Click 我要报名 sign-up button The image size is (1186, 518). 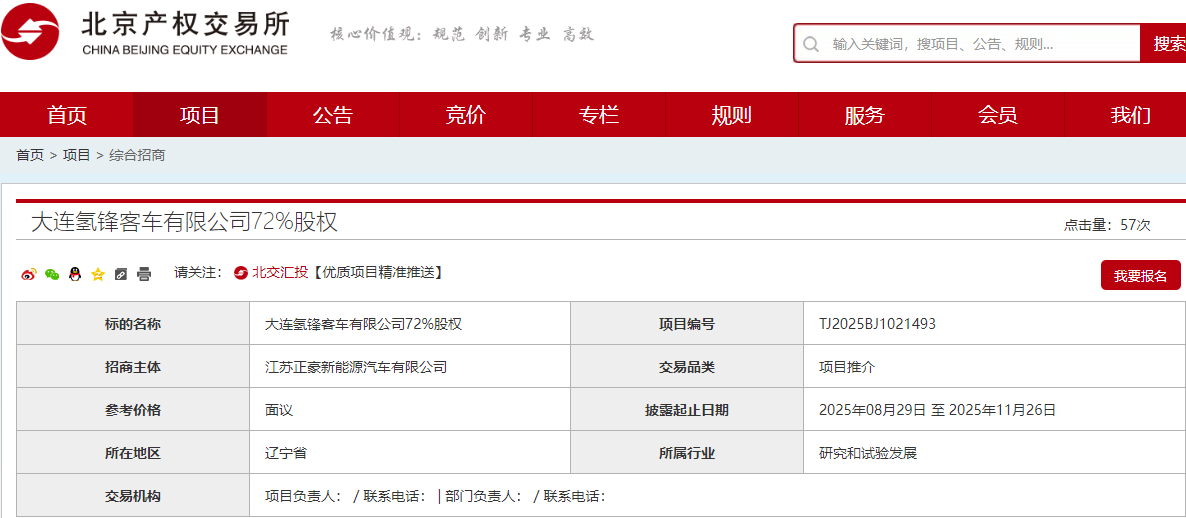[1141, 275]
